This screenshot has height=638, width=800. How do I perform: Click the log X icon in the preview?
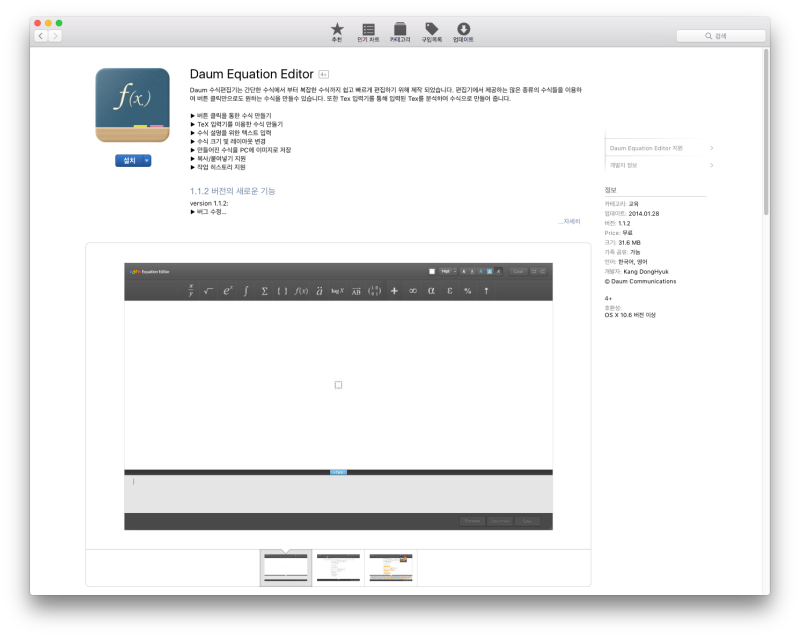coord(337,291)
